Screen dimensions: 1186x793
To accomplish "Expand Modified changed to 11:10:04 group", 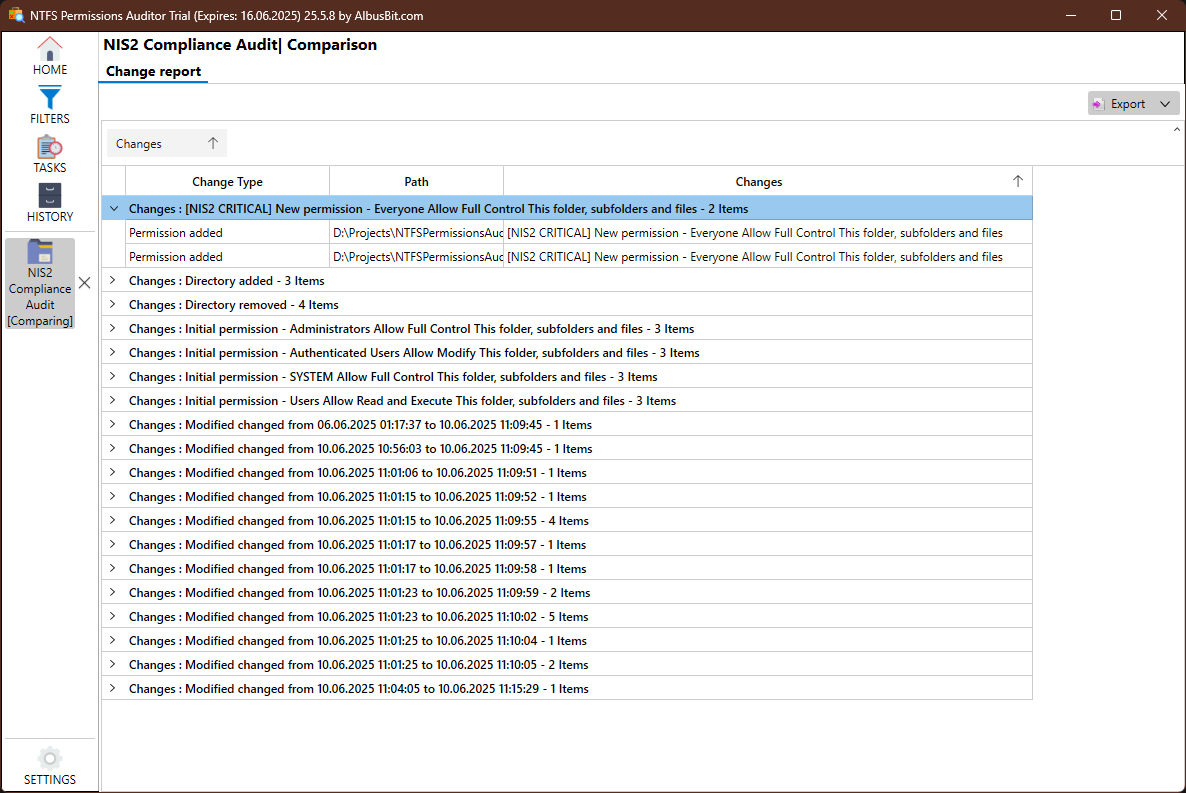I will click(113, 640).
